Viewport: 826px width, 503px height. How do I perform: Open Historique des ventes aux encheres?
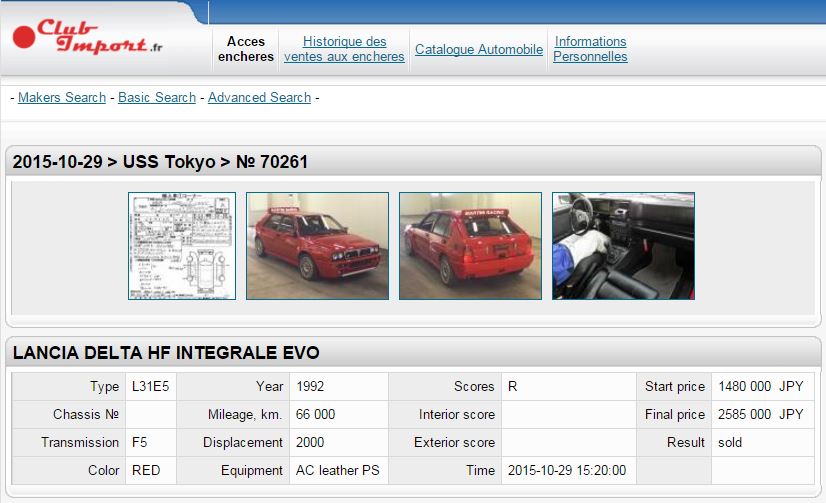point(344,49)
